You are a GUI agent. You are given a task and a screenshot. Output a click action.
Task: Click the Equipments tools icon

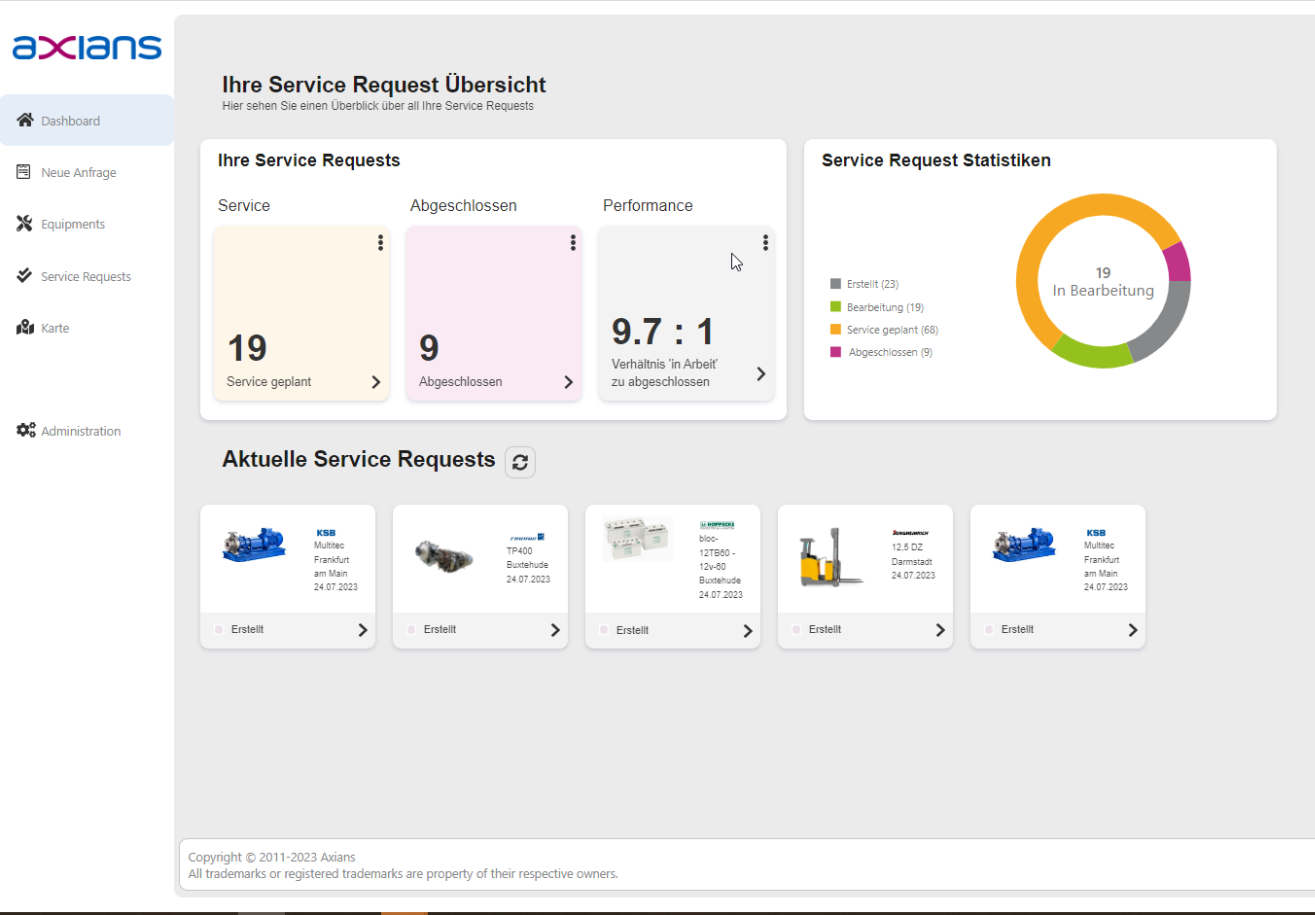[25, 224]
